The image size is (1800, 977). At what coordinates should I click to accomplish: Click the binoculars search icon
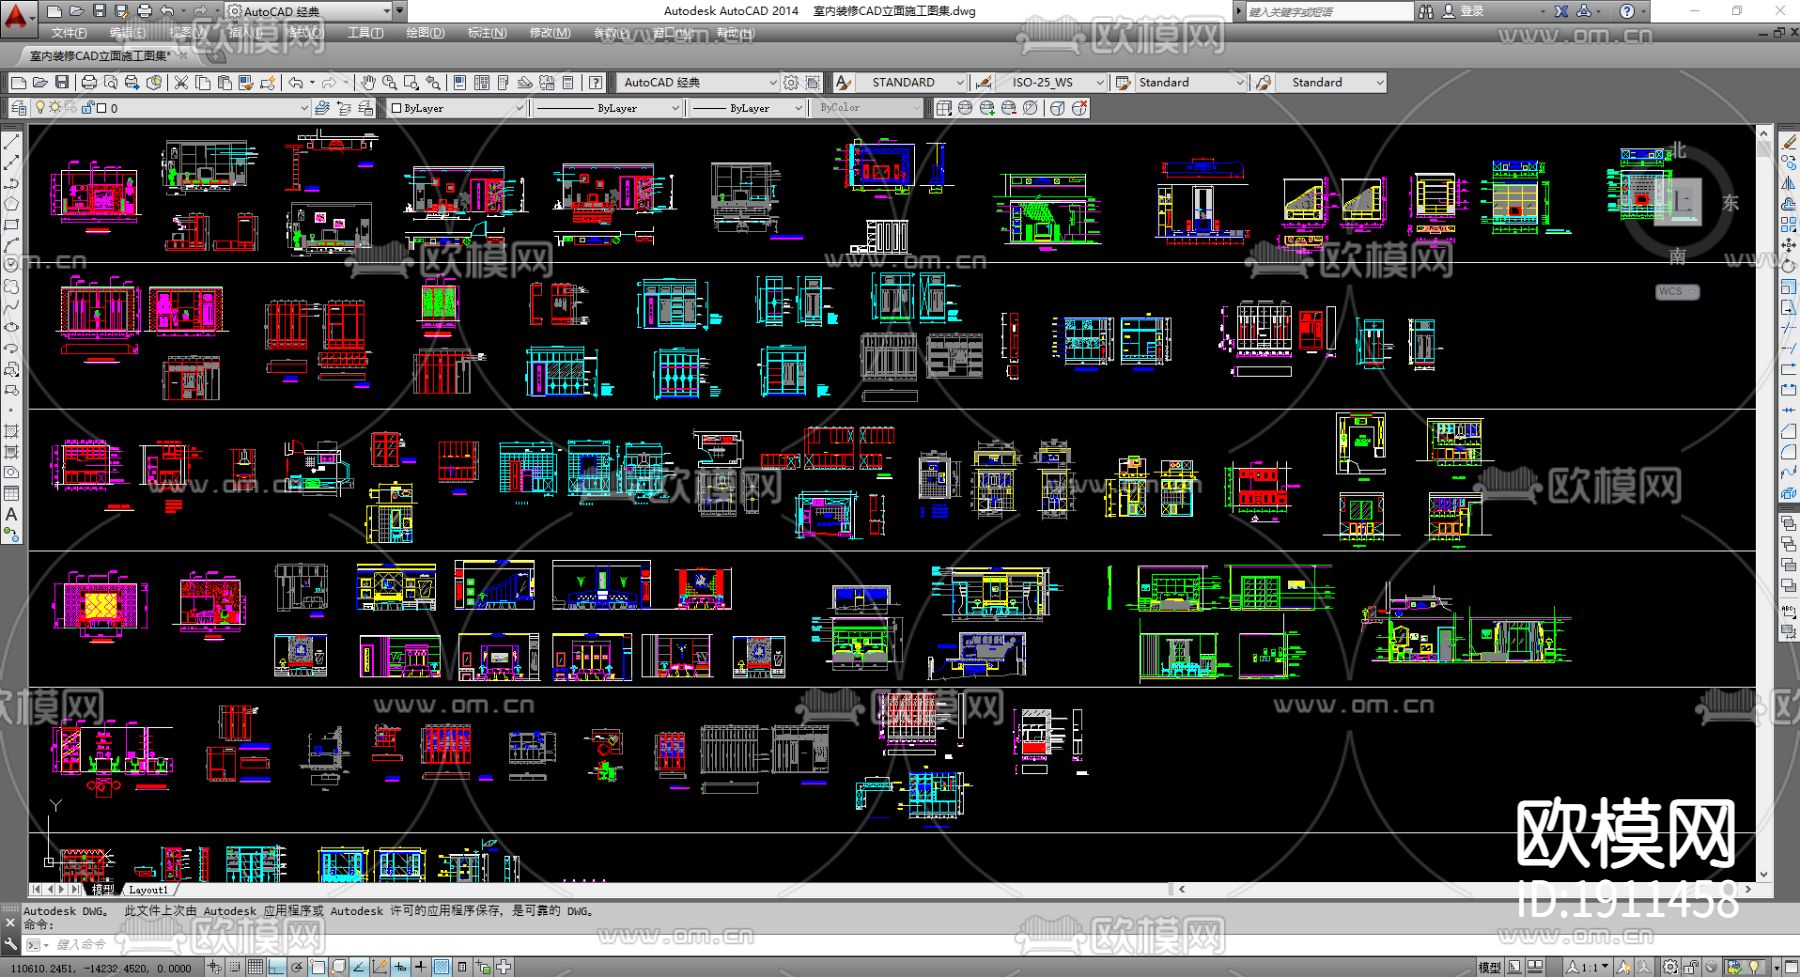(x=1426, y=11)
